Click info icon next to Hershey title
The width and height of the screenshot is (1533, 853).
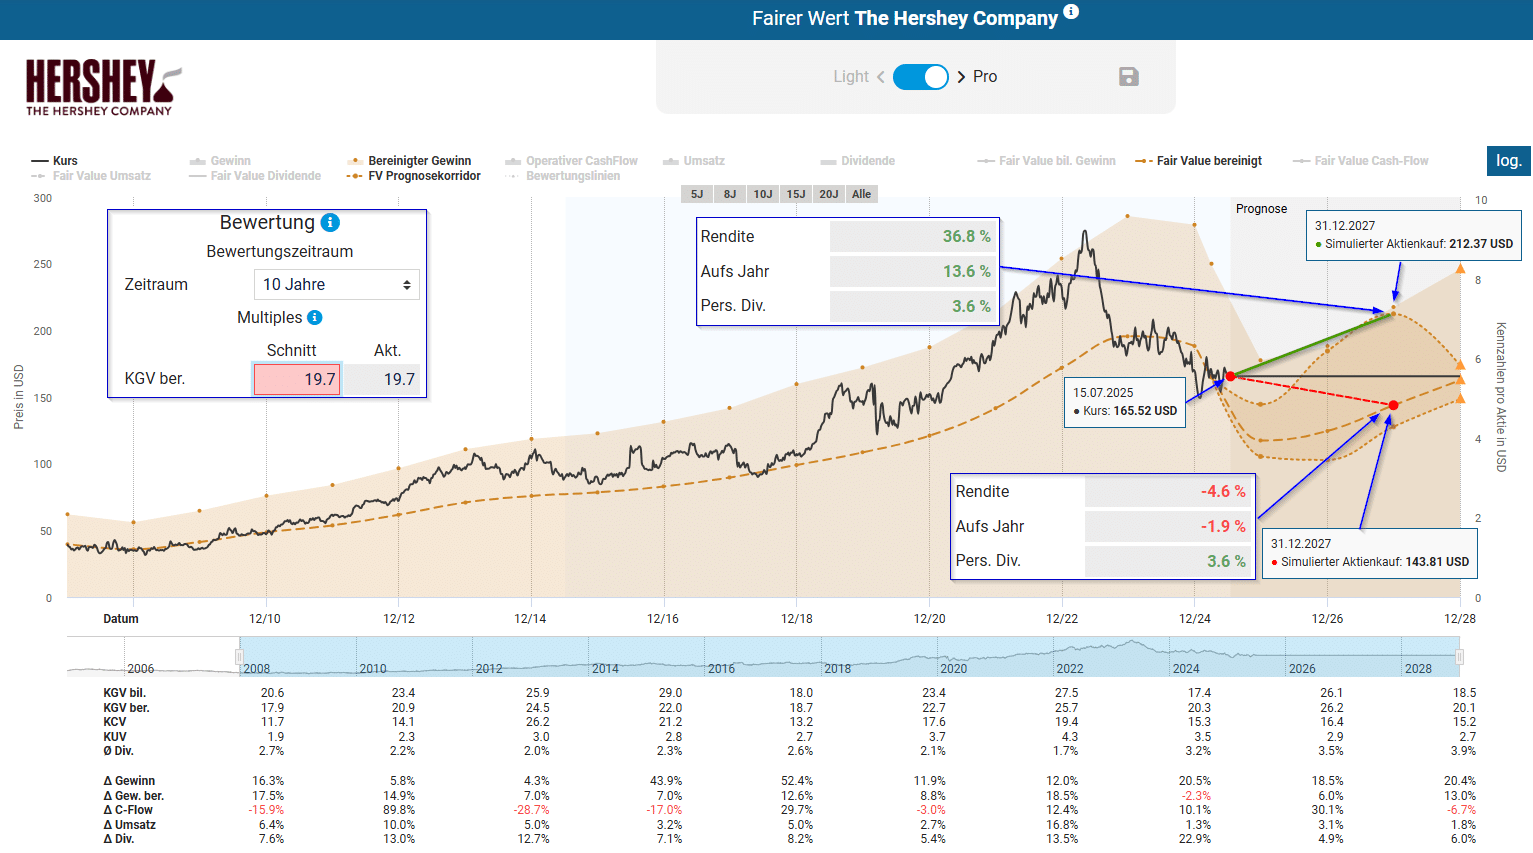click(x=1071, y=12)
